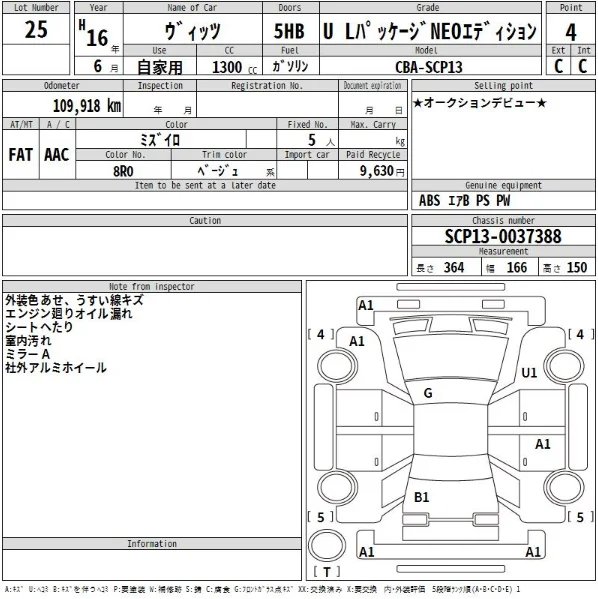The width and height of the screenshot is (598, 599).
Task: Click transmission value FAT
Action: [20, 155]
